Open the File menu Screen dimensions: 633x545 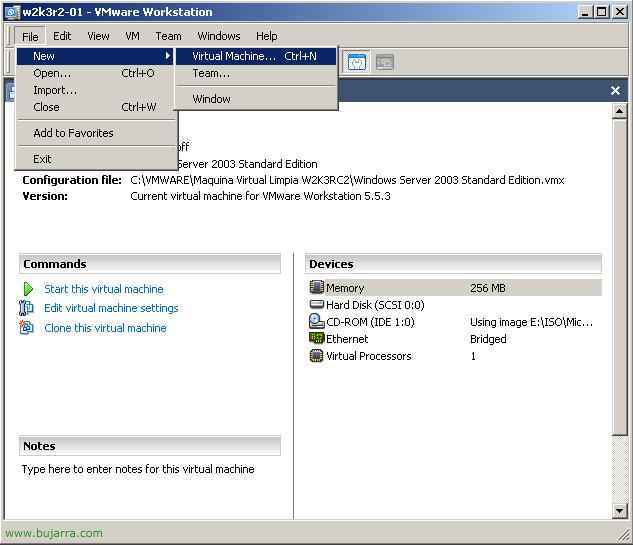point(30,37)
